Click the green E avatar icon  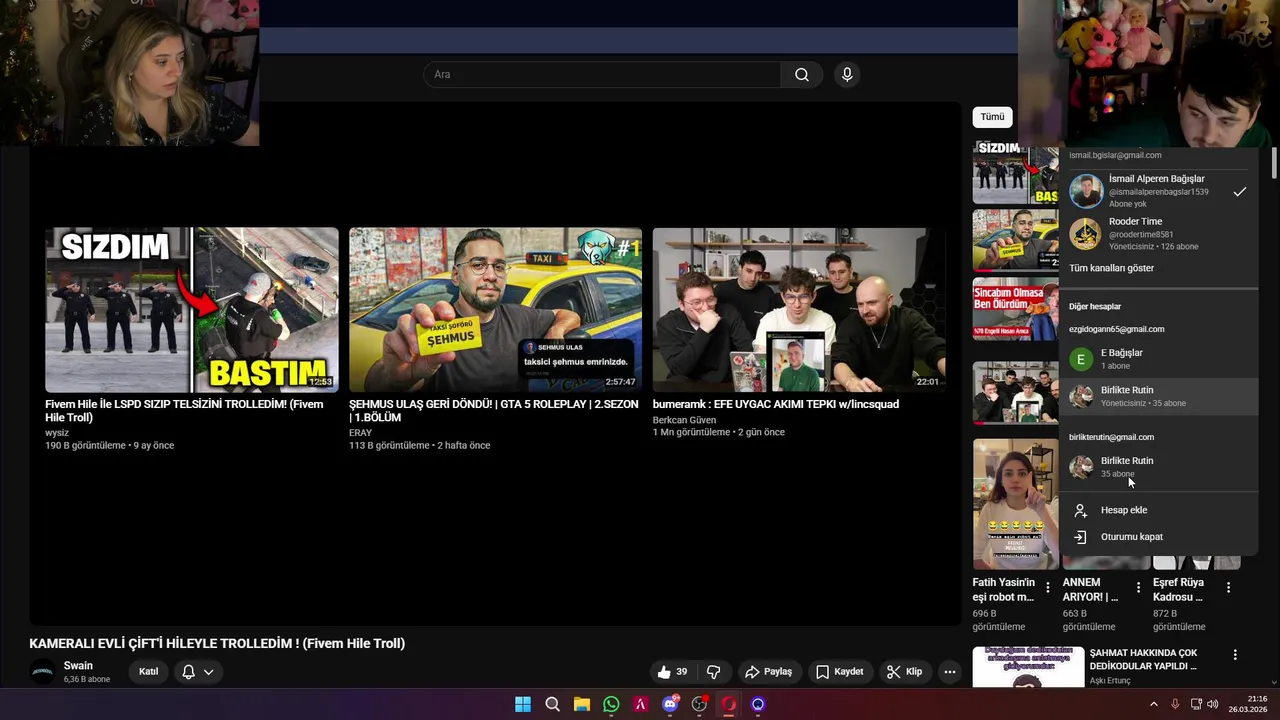[1081, 359]
